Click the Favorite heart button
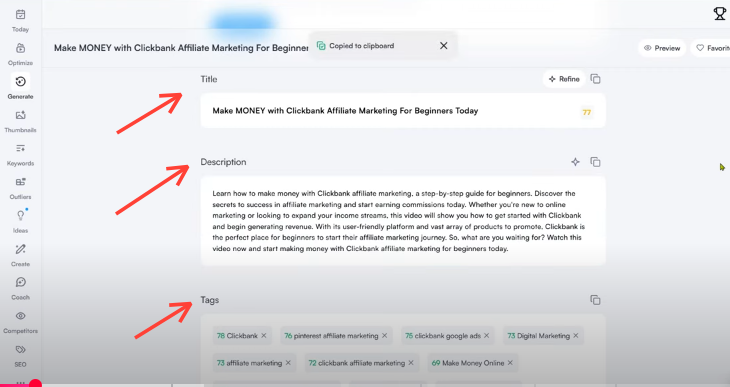The image size is (730, 387). tap(711, 48)
